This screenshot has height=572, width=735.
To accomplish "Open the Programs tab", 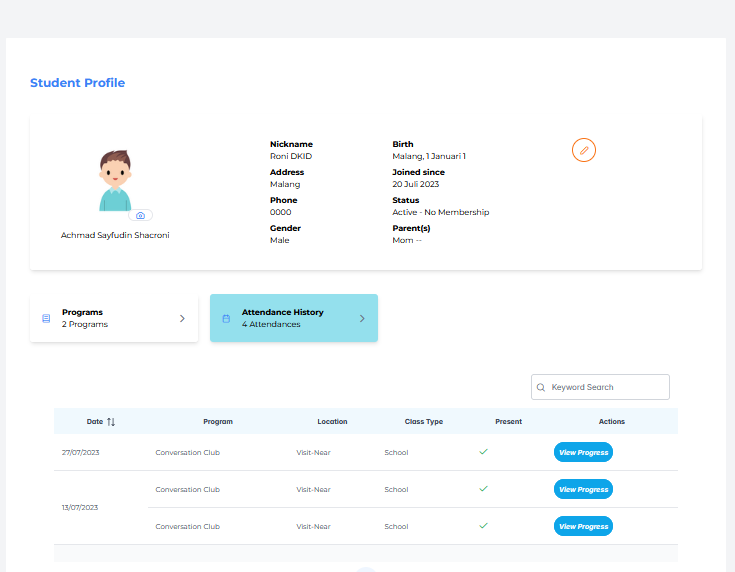I will point(114,318).
